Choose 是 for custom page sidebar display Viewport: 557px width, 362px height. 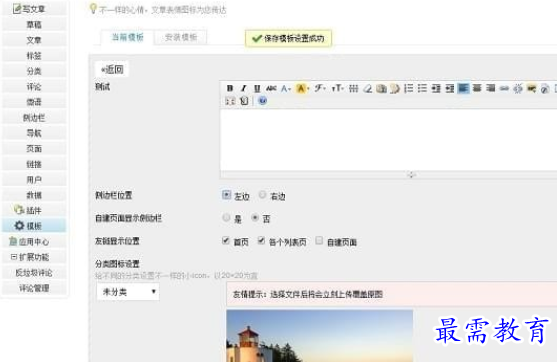[x=226, y=217]
